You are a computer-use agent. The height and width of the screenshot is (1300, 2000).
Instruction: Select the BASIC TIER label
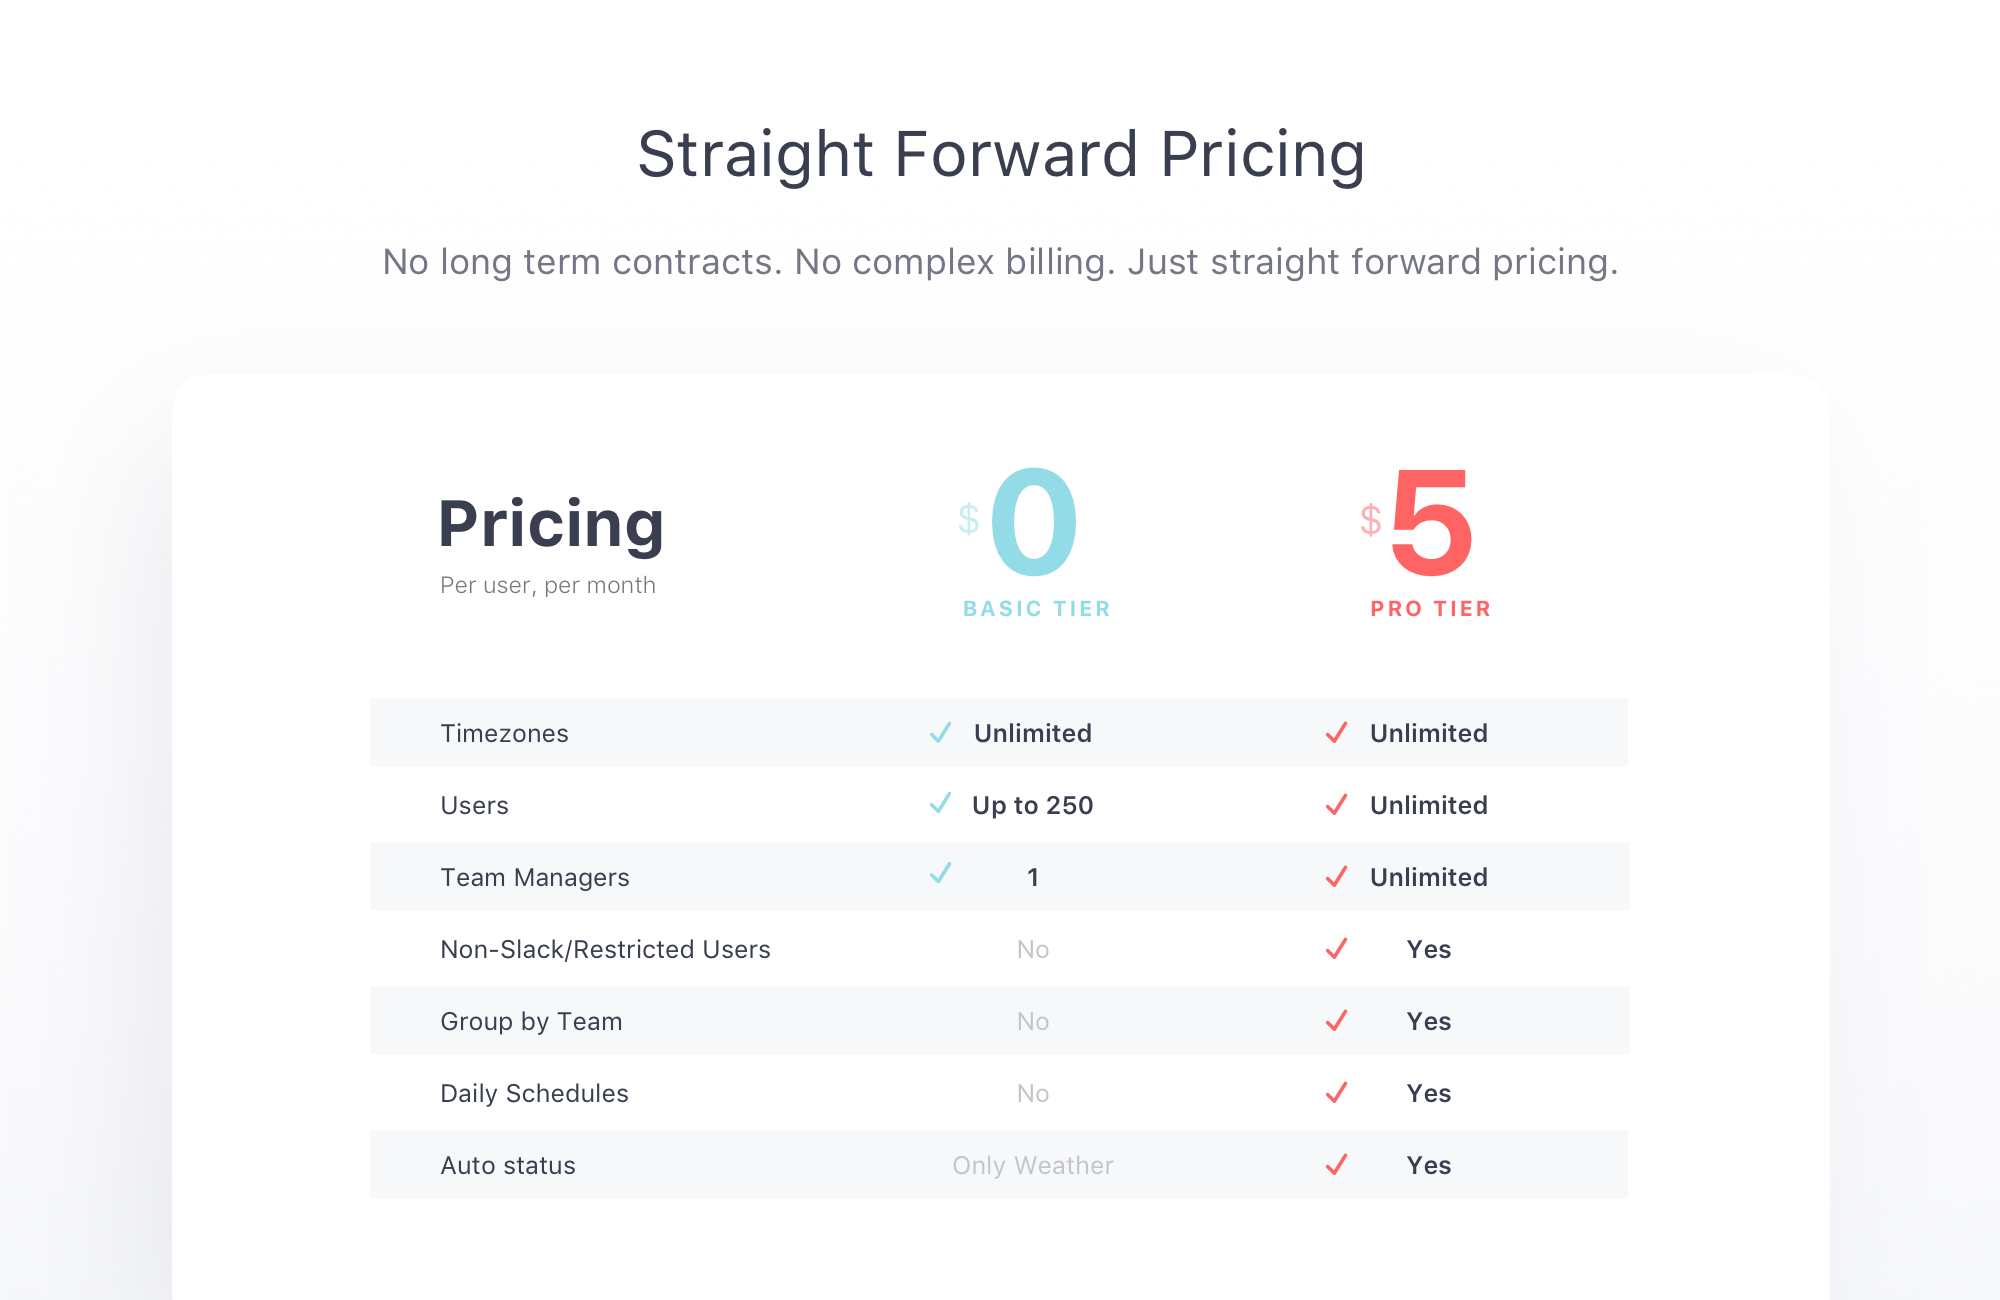(x=1036, y=608)
